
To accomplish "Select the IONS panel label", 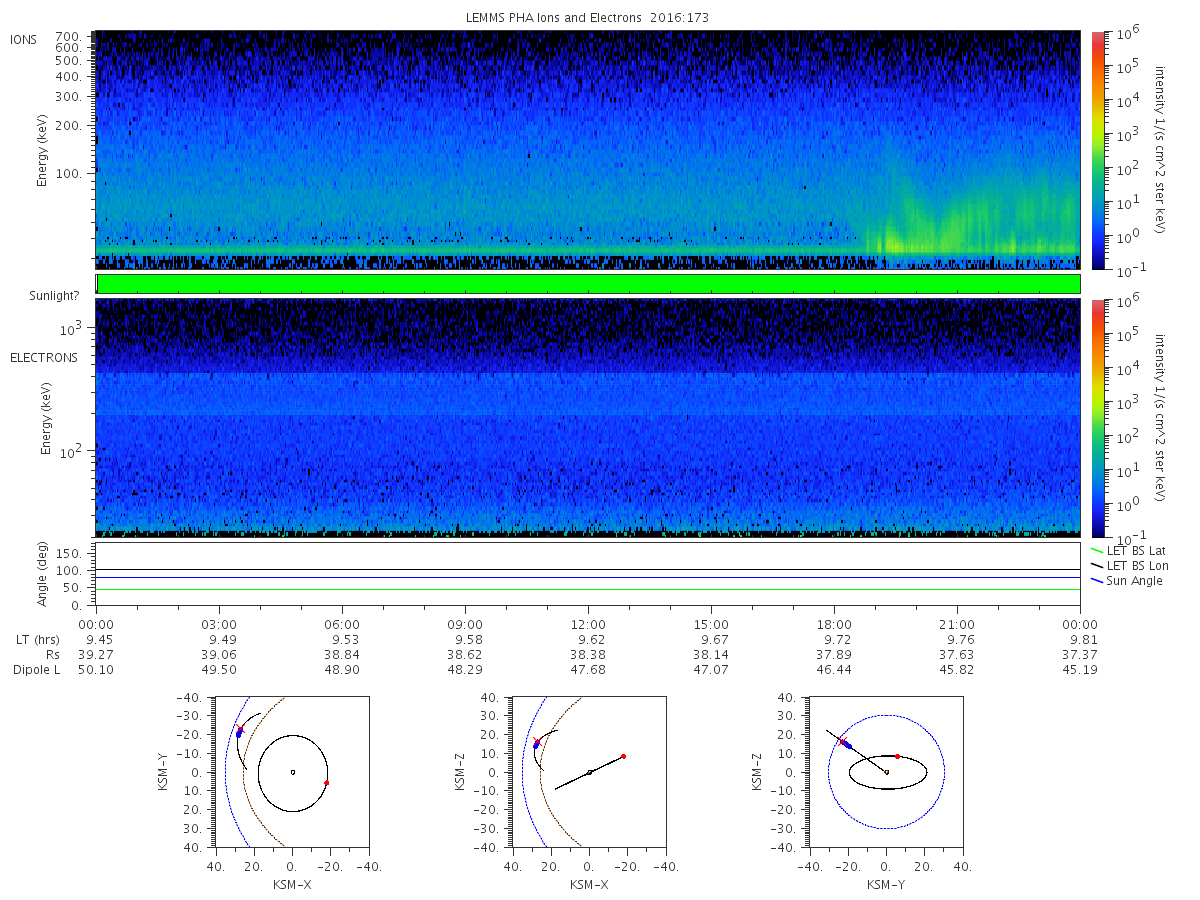I will (24, 40).
